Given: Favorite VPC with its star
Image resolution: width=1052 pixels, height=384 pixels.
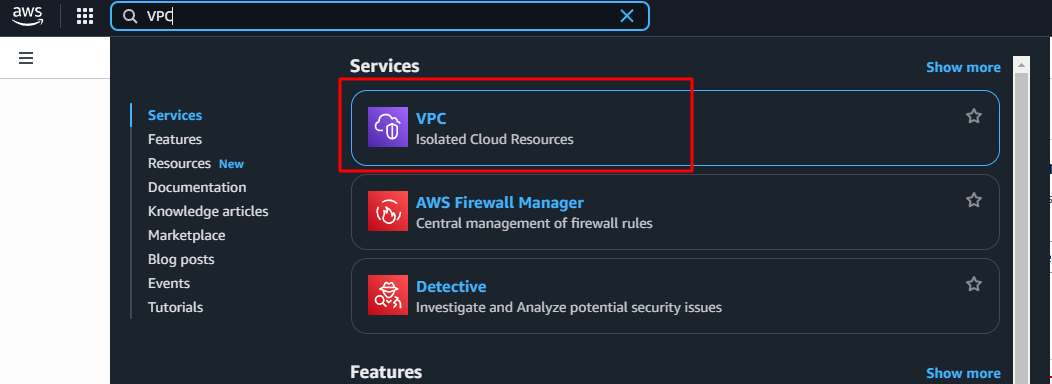Looking at the screenshot, I should coord(974,116).
